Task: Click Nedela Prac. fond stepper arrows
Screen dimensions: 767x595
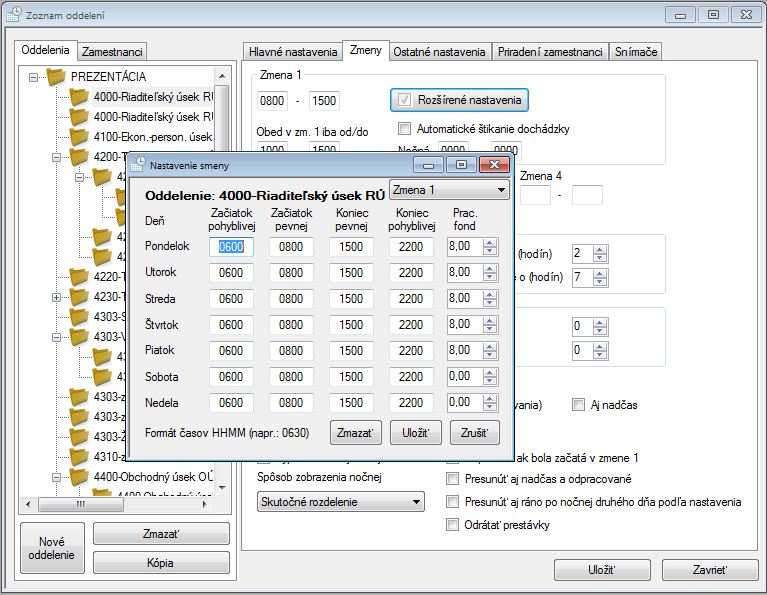Action: coord(490,403)
